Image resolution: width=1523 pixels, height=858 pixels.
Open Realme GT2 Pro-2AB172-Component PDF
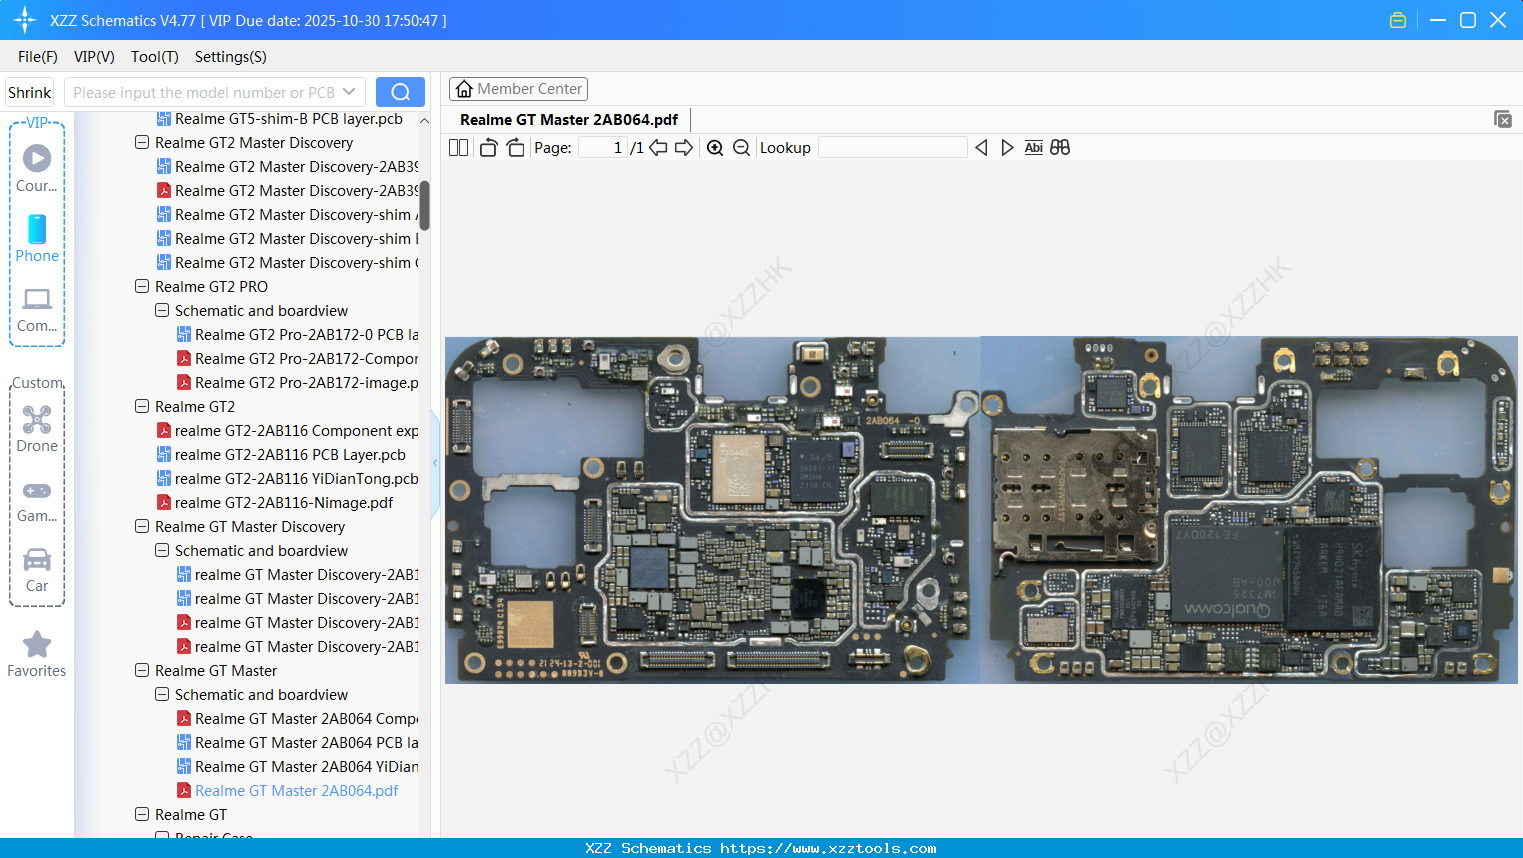pos(306,359)
